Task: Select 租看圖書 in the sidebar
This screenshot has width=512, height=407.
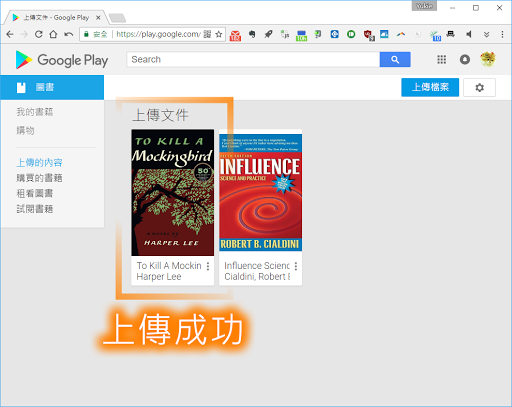Action: coord(35,193)
